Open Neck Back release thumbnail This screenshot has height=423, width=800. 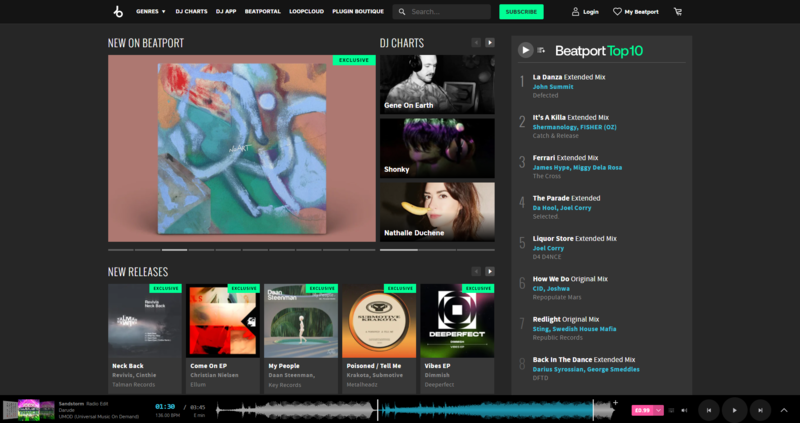coord(145,321)
